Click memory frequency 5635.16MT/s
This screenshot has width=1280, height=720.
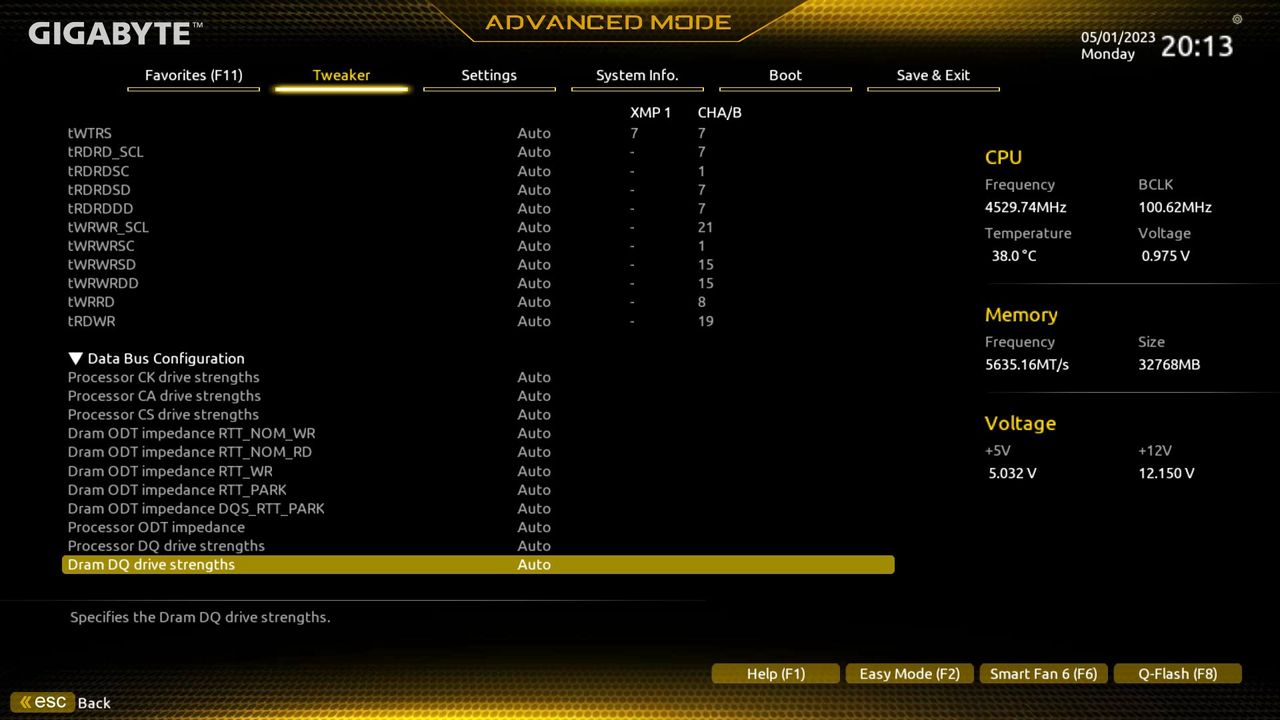pos(1027,365)
